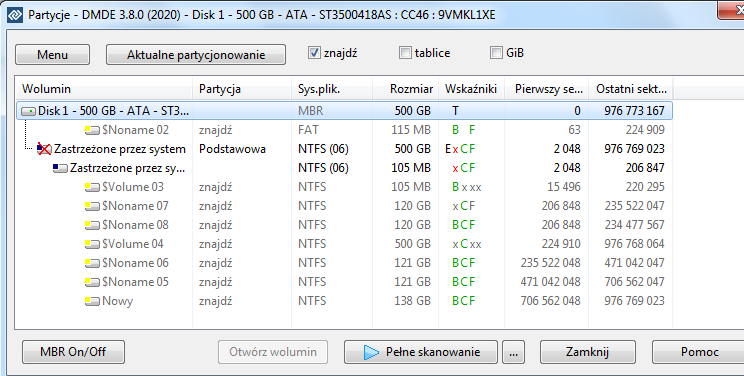
Task: Select Zastrzeżone przez system Podstawowa partition
Action: coord(344,149)
